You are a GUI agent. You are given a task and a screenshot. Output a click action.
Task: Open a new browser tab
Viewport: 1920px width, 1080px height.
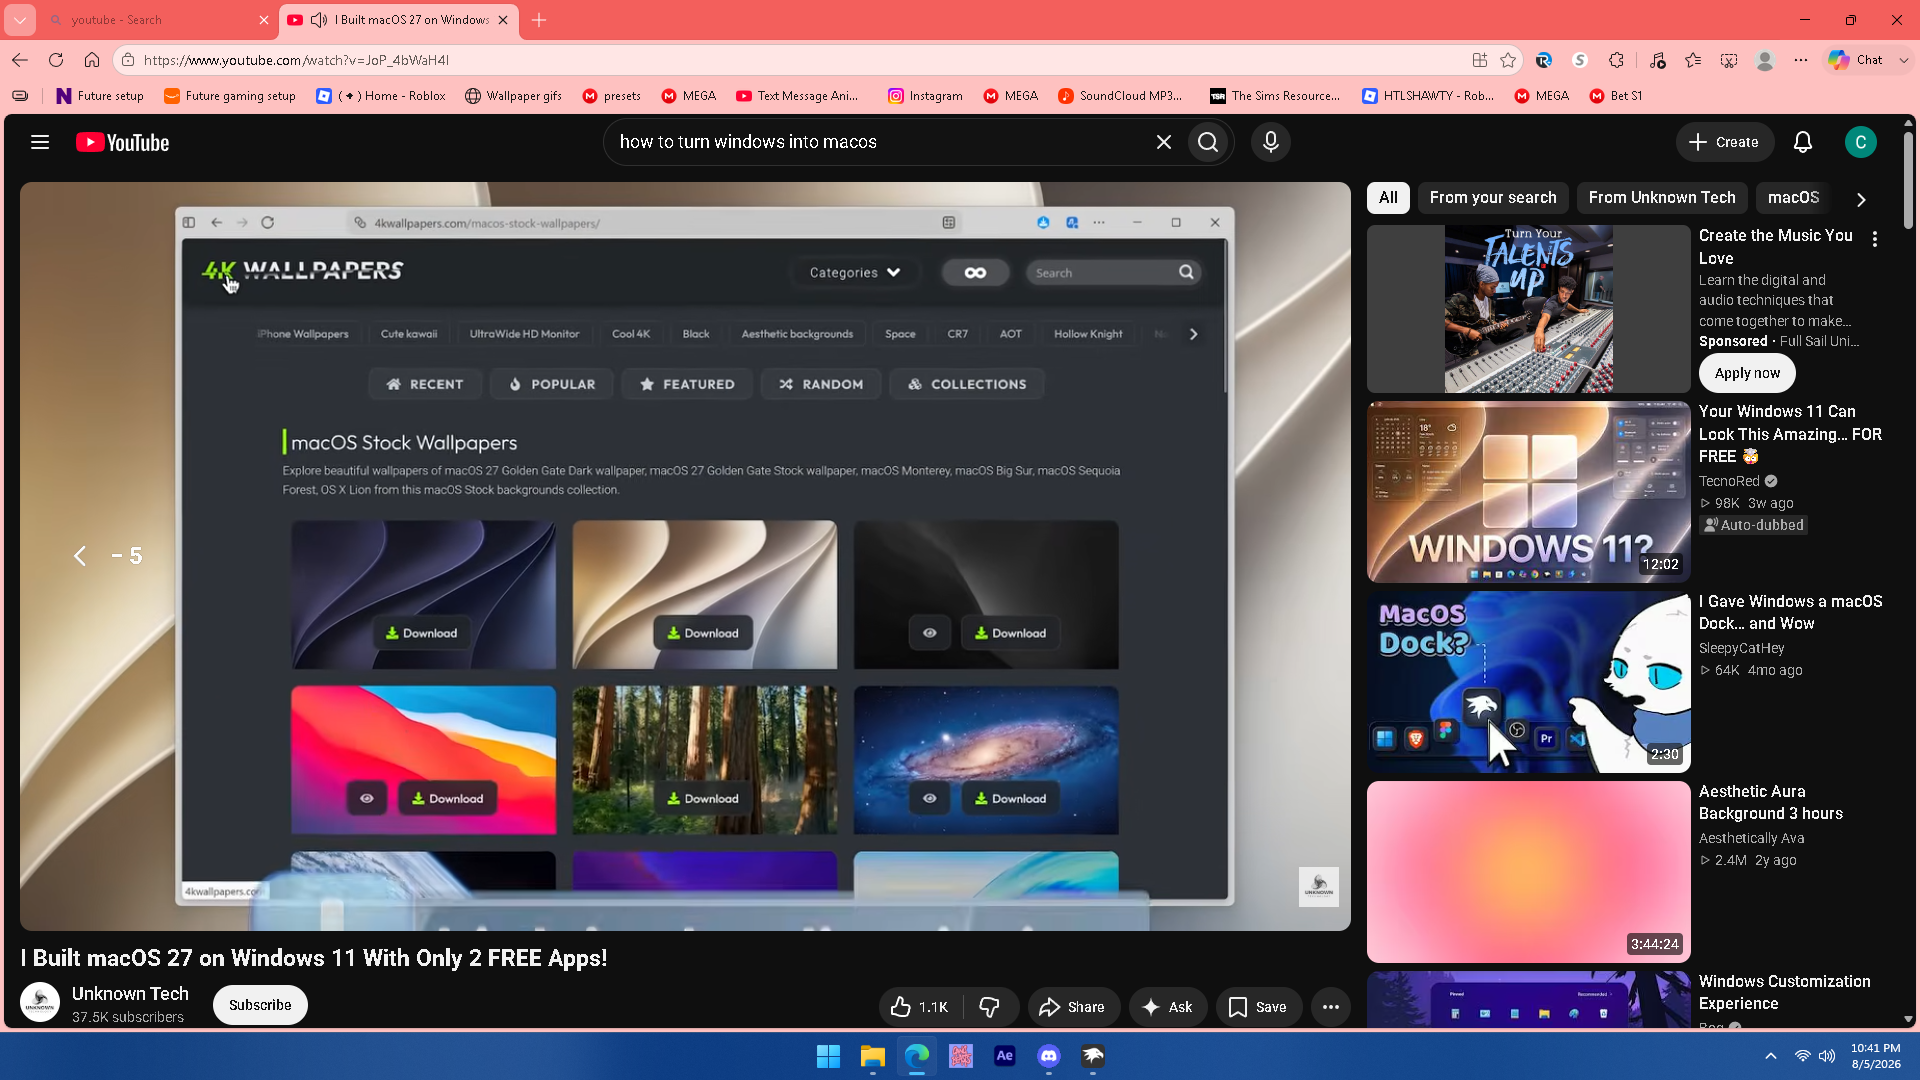click(539, 20)
